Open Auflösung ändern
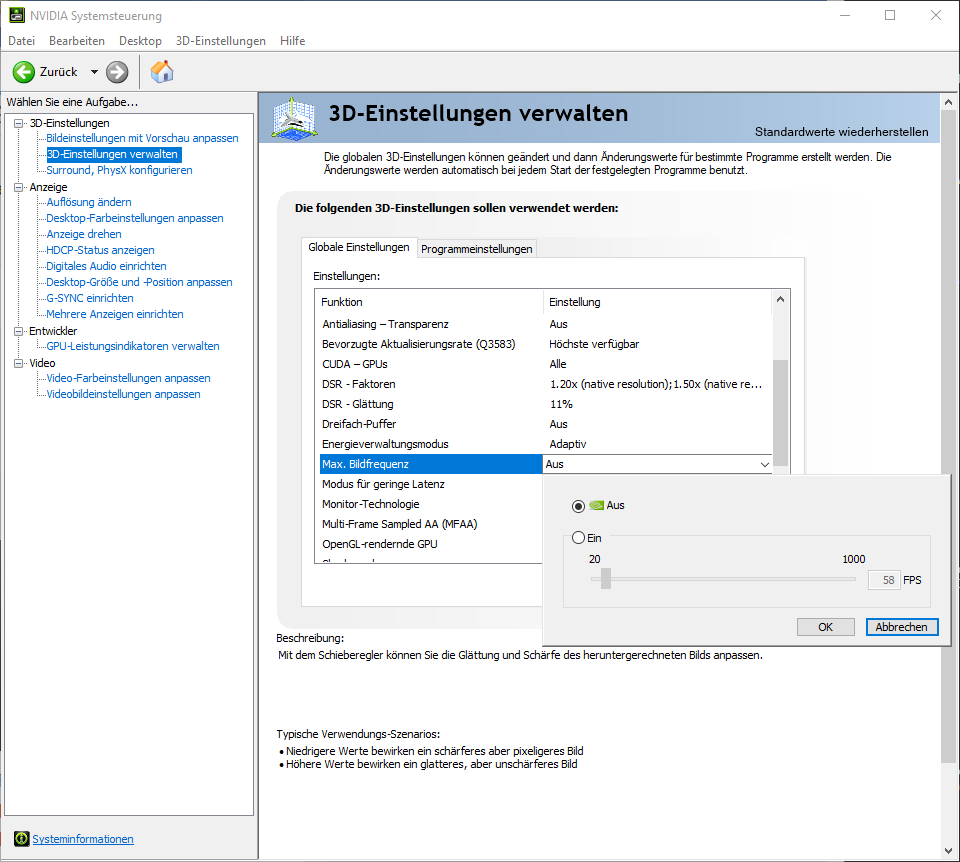 click(x=89, y=202)
